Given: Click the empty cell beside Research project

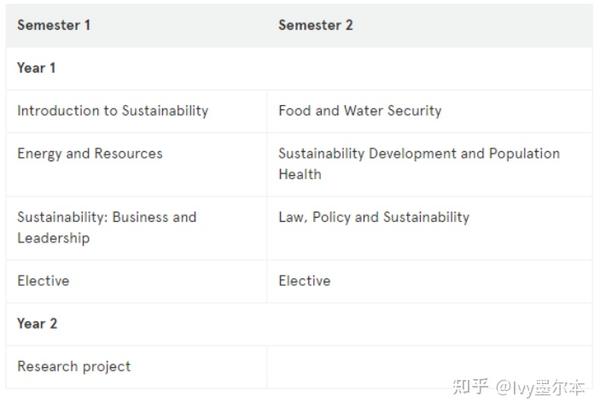Looking at the screenshot, I should click(x=430, y=367).
